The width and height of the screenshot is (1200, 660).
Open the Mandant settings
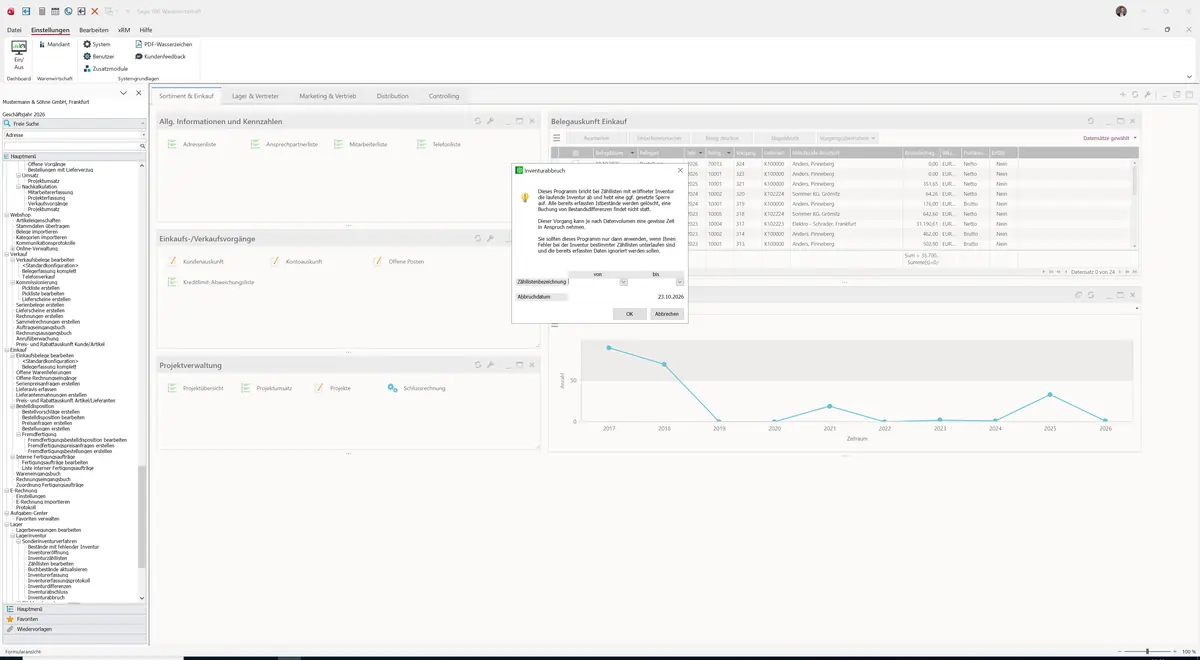[x=54, y=45]
